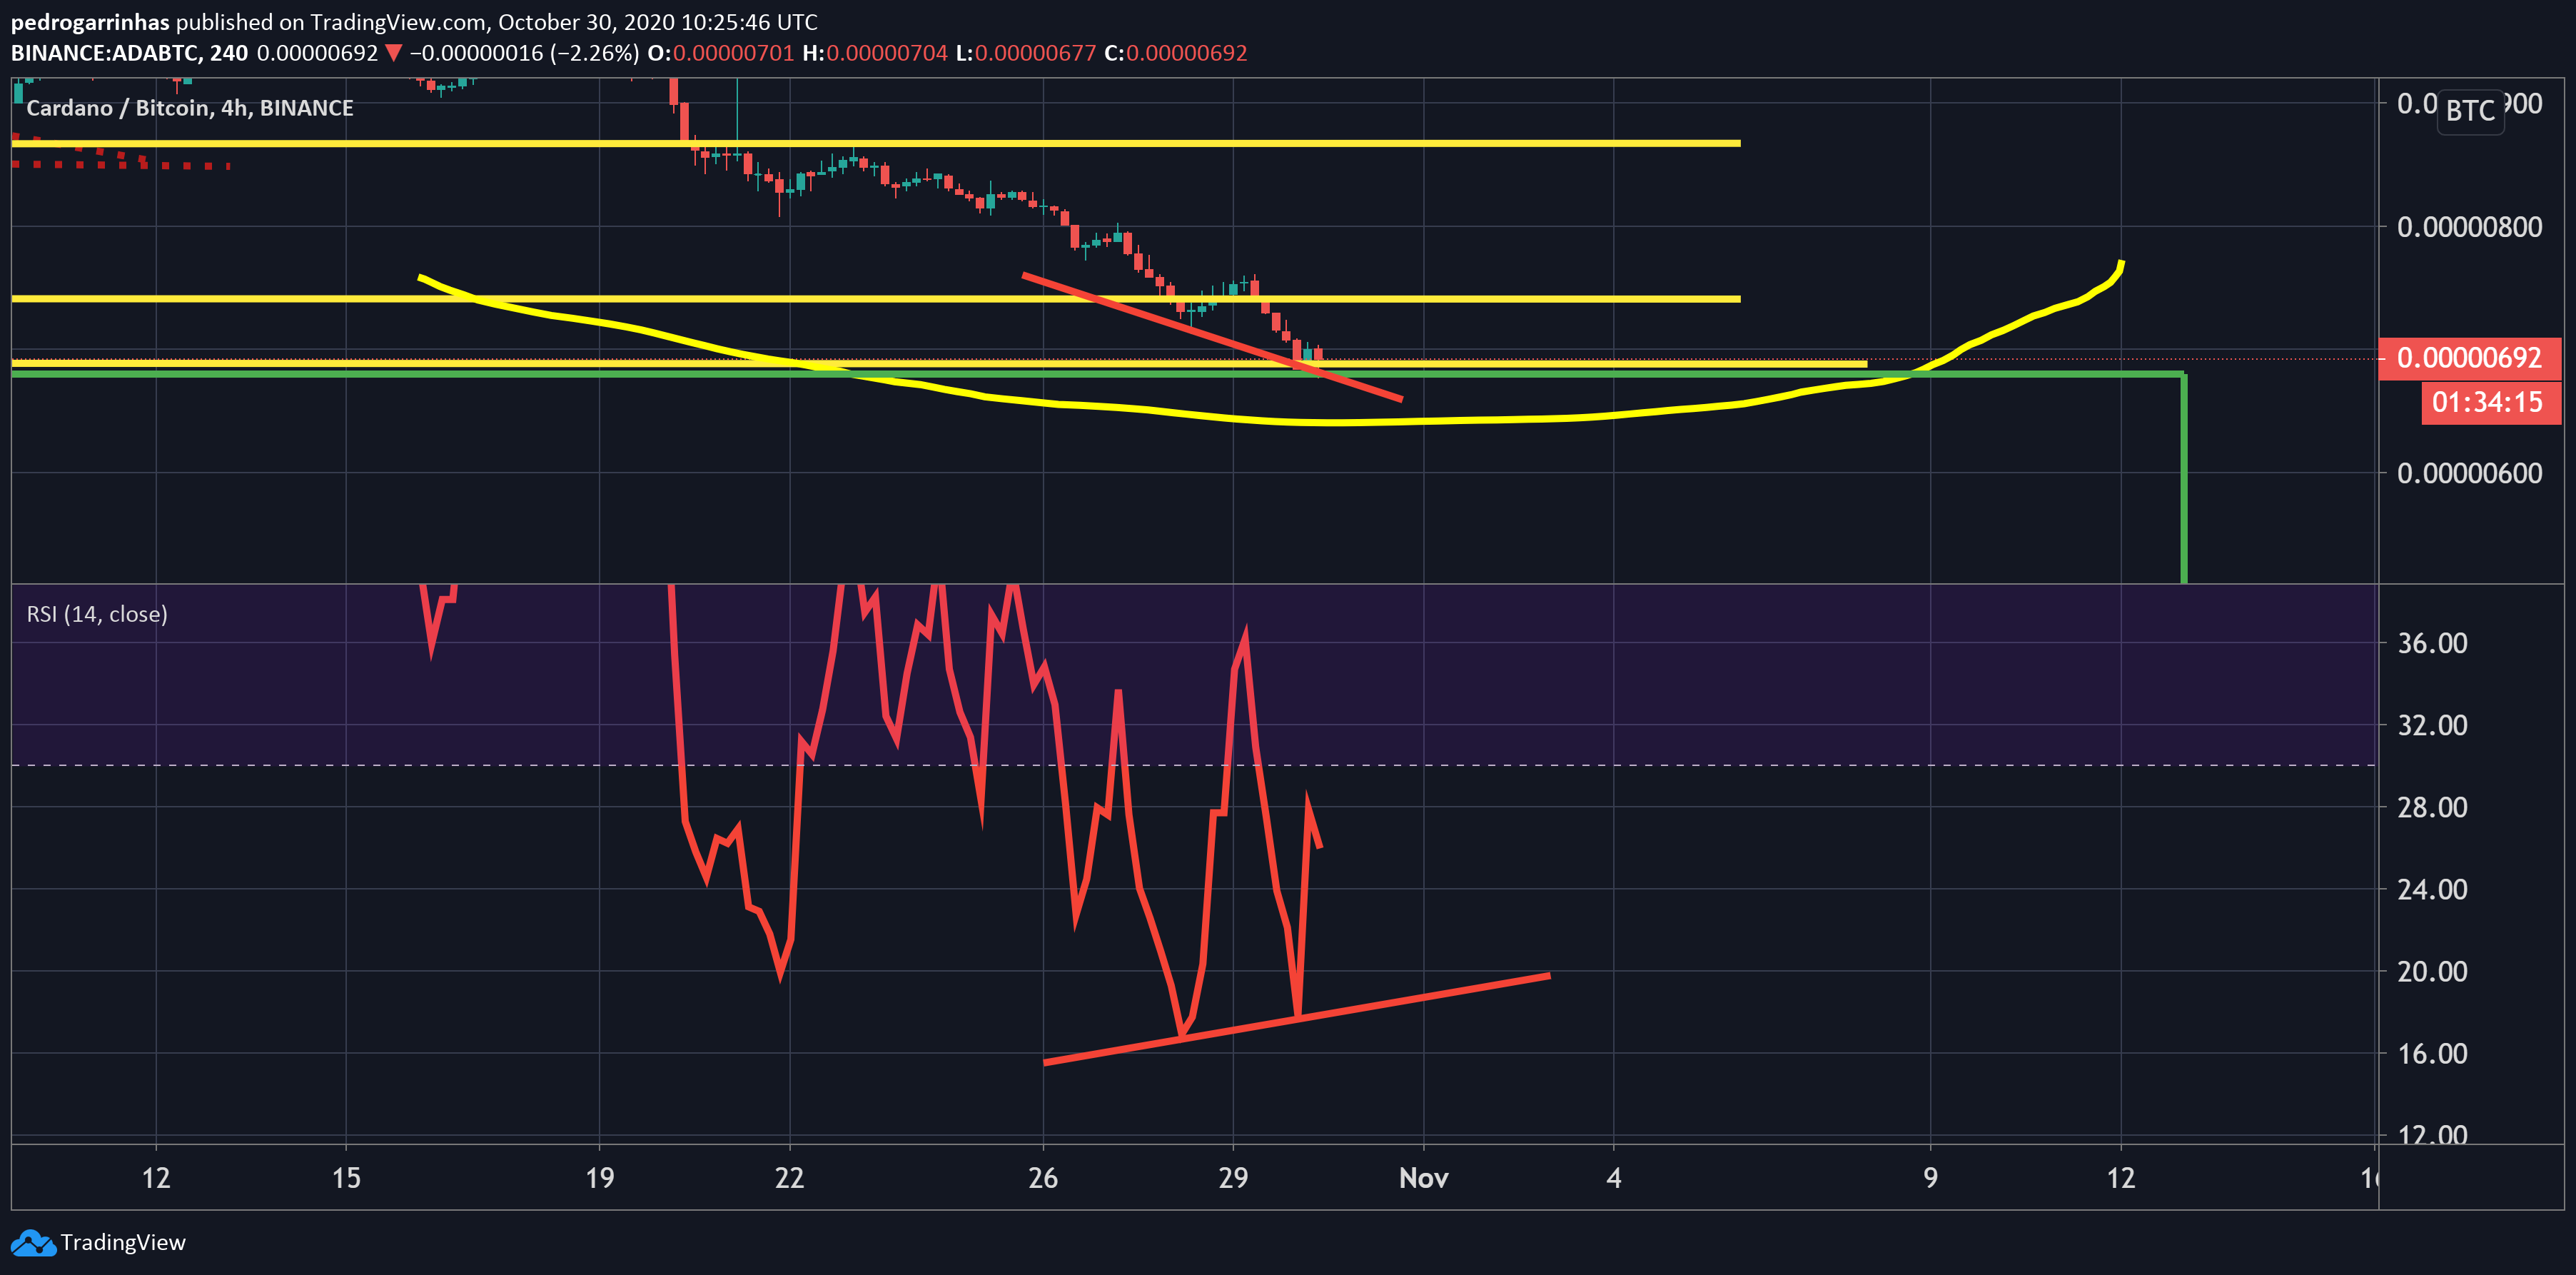Click the 0.00000600 price axis label

(2469, 473)
